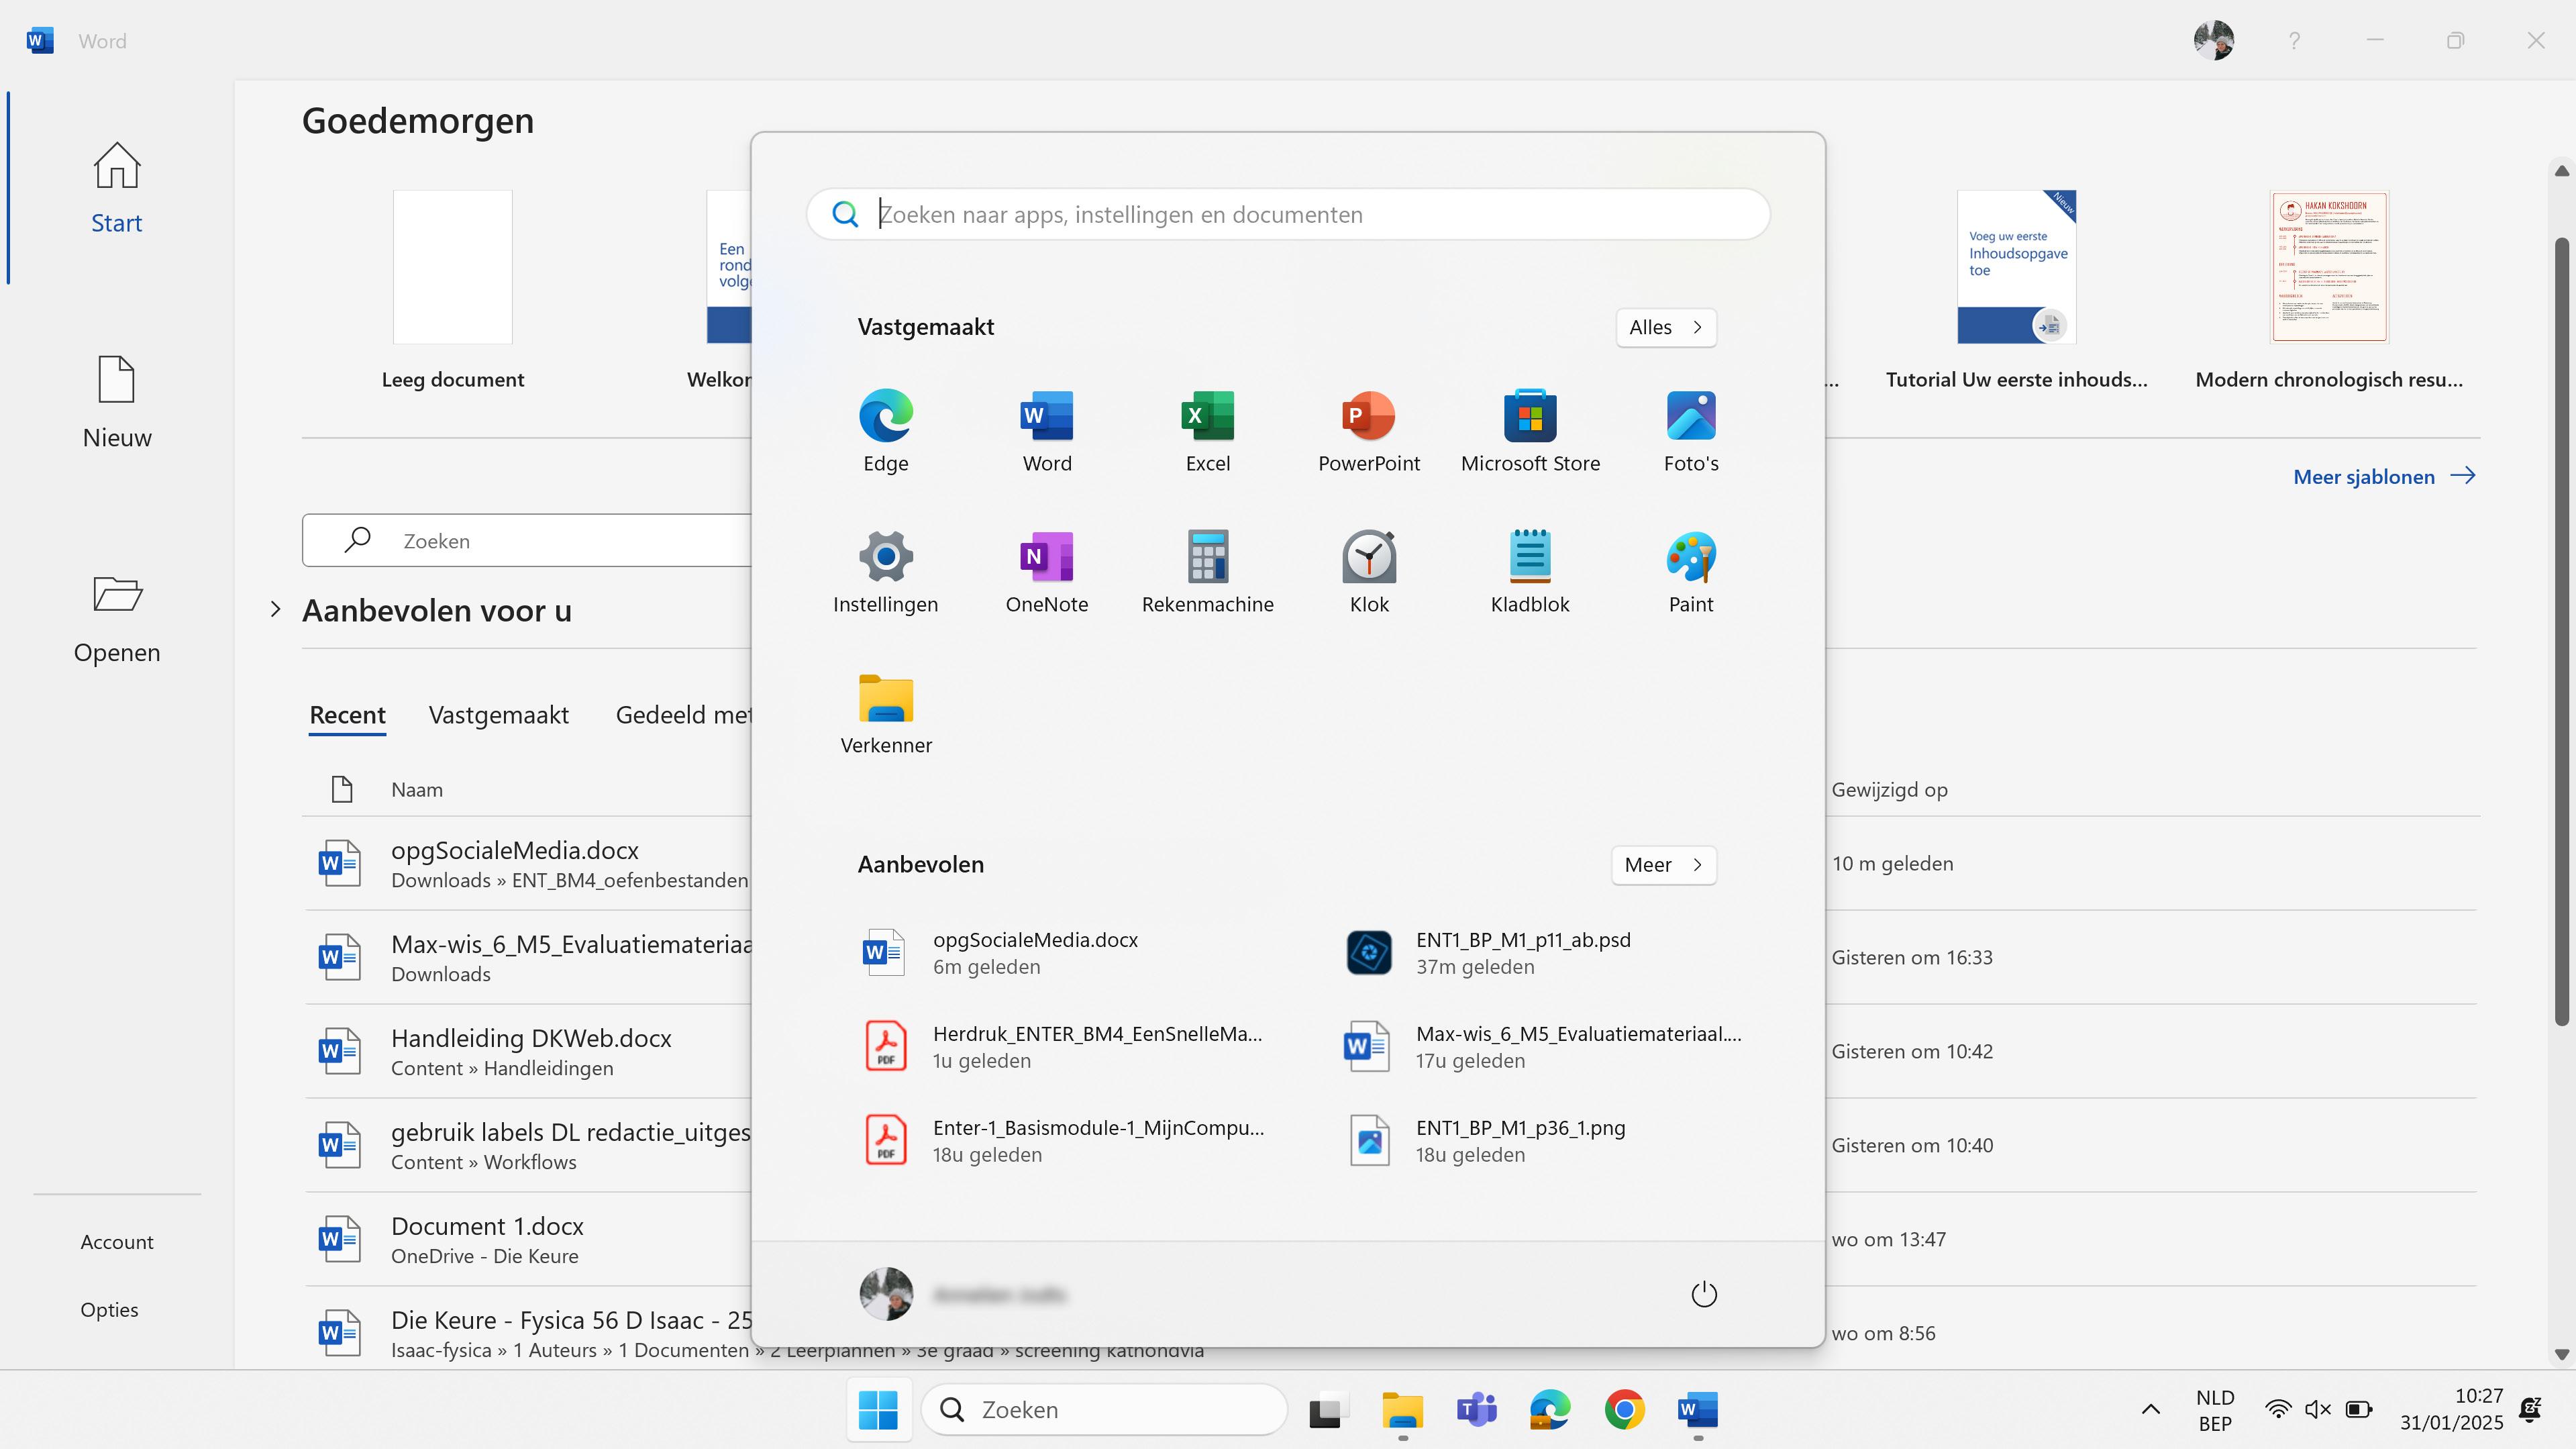Viewport: 2576px width, 1449px height.
Task: Open Microsoft Teams from taskbar
Action: coord(1476,1410)
